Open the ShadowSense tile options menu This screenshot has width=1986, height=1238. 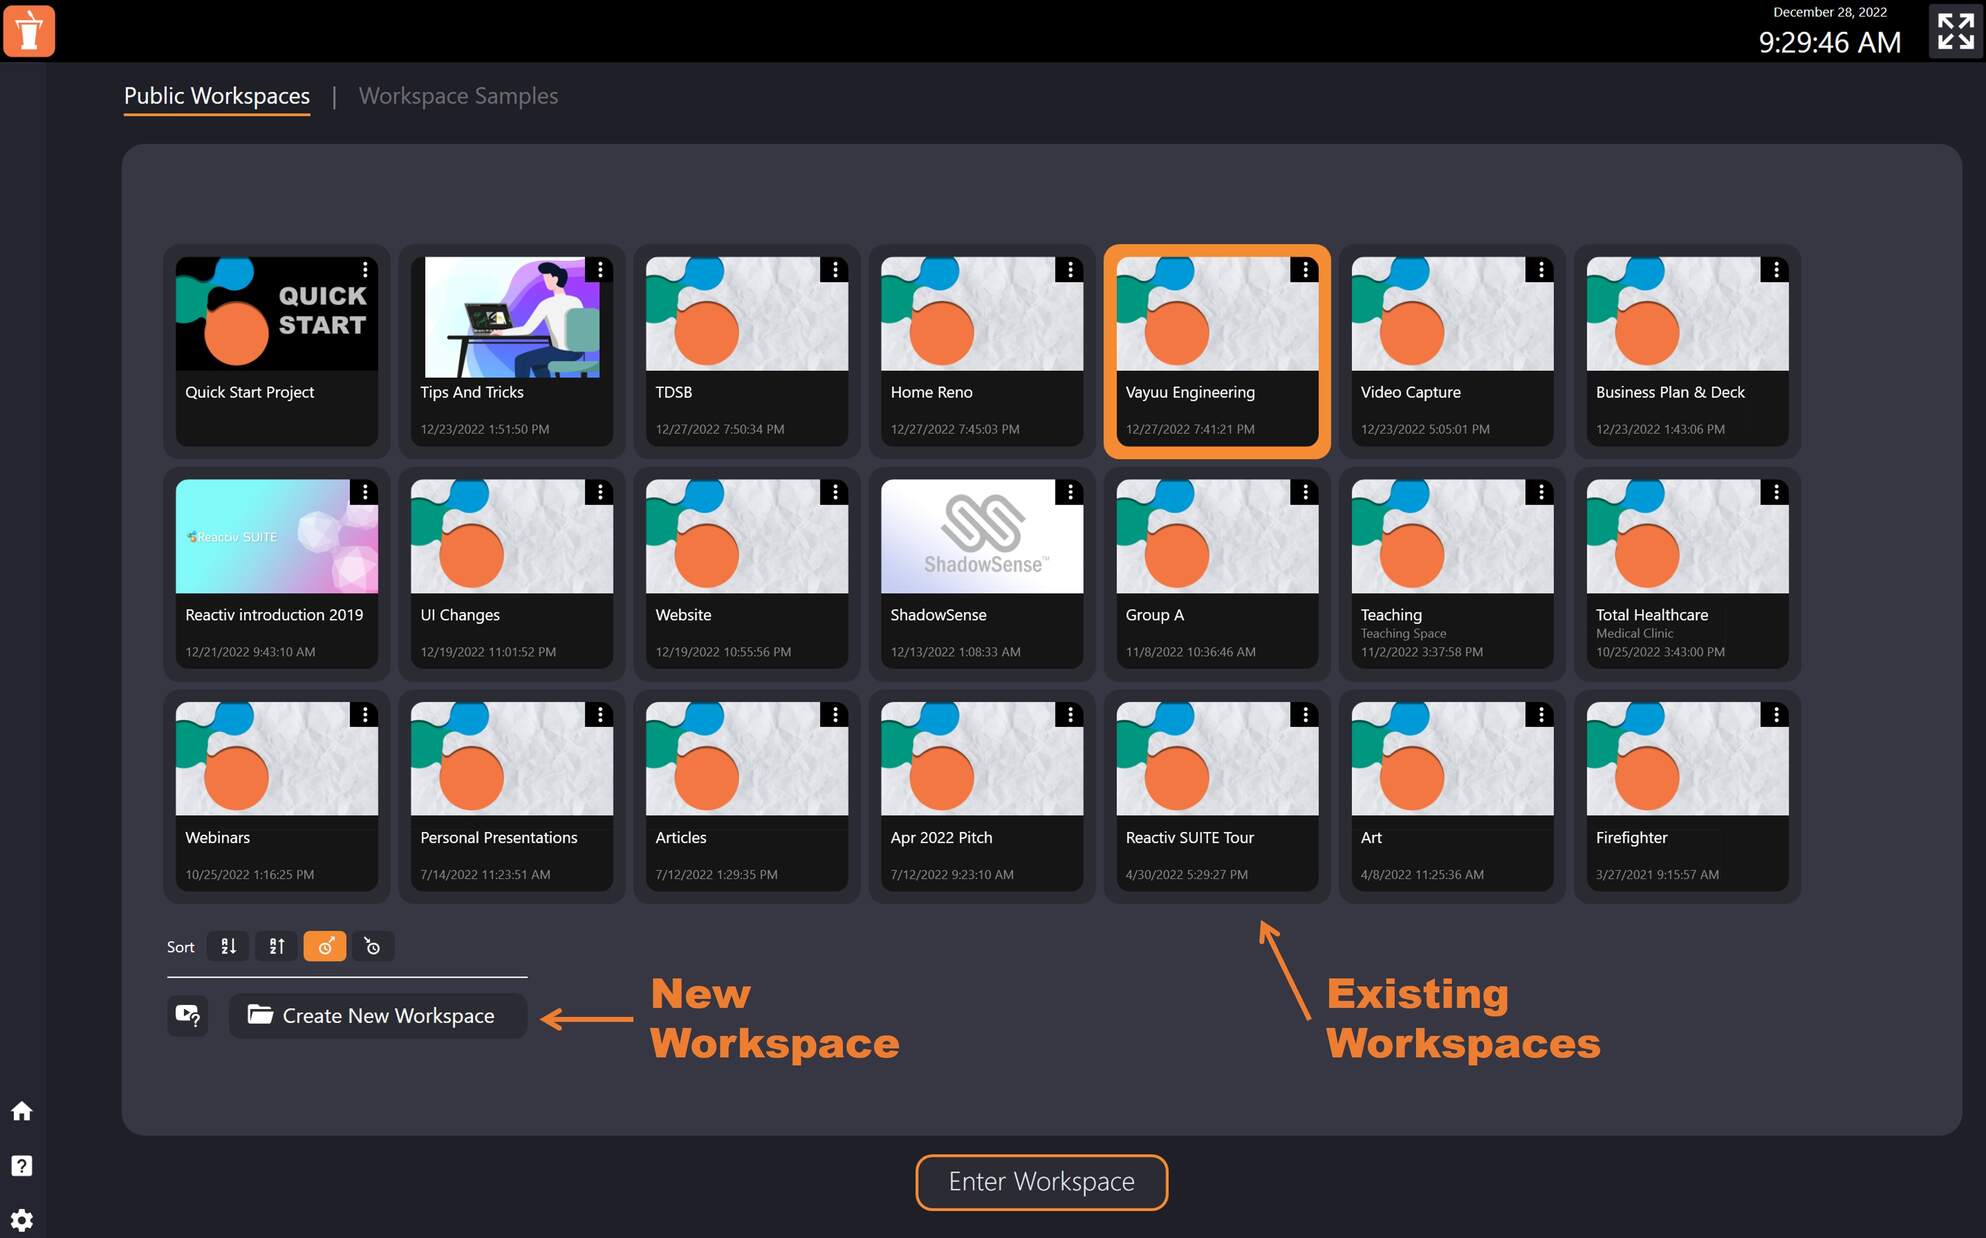(x=1071, y=491)
